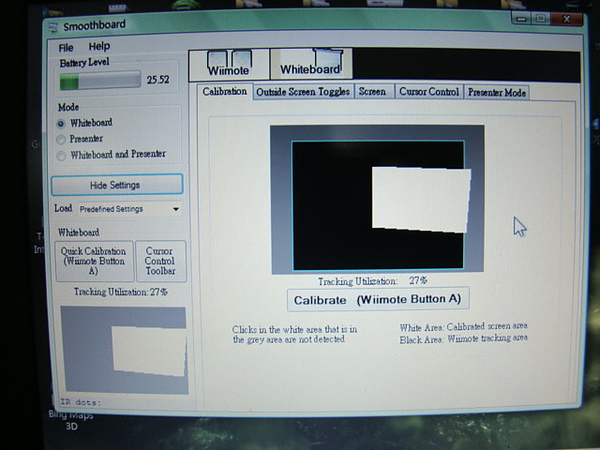
Task: Click sidebar Tracking Utilization: 27% text
Action: point(121,292)
